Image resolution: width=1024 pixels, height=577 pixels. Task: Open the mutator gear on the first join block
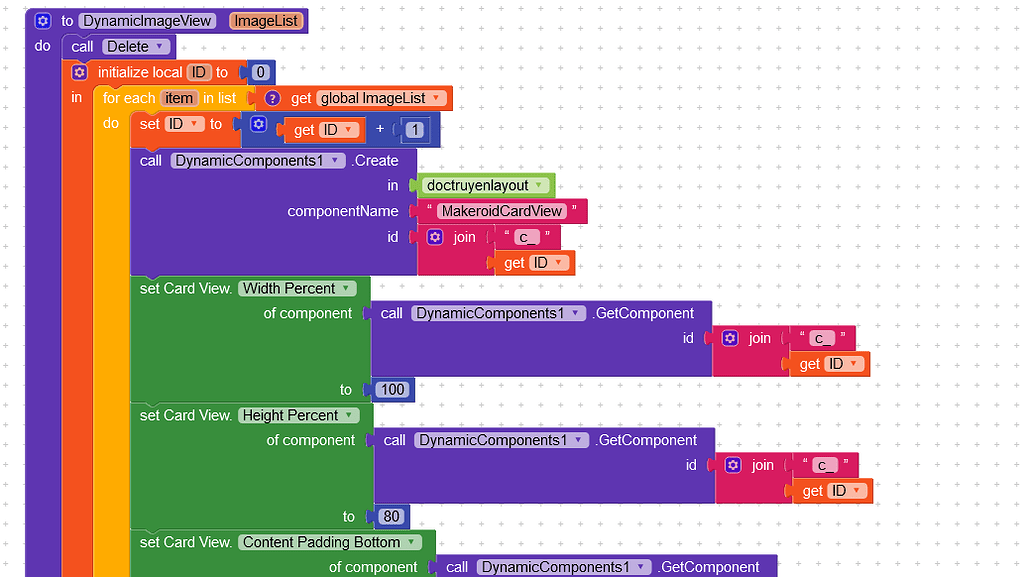434,237
